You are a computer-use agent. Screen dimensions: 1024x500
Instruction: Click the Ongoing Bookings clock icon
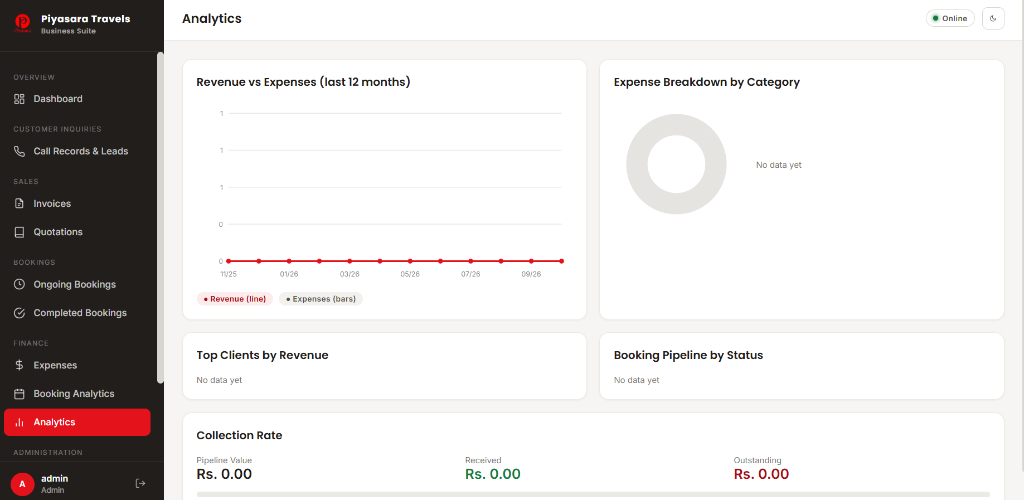pos(19,285)
